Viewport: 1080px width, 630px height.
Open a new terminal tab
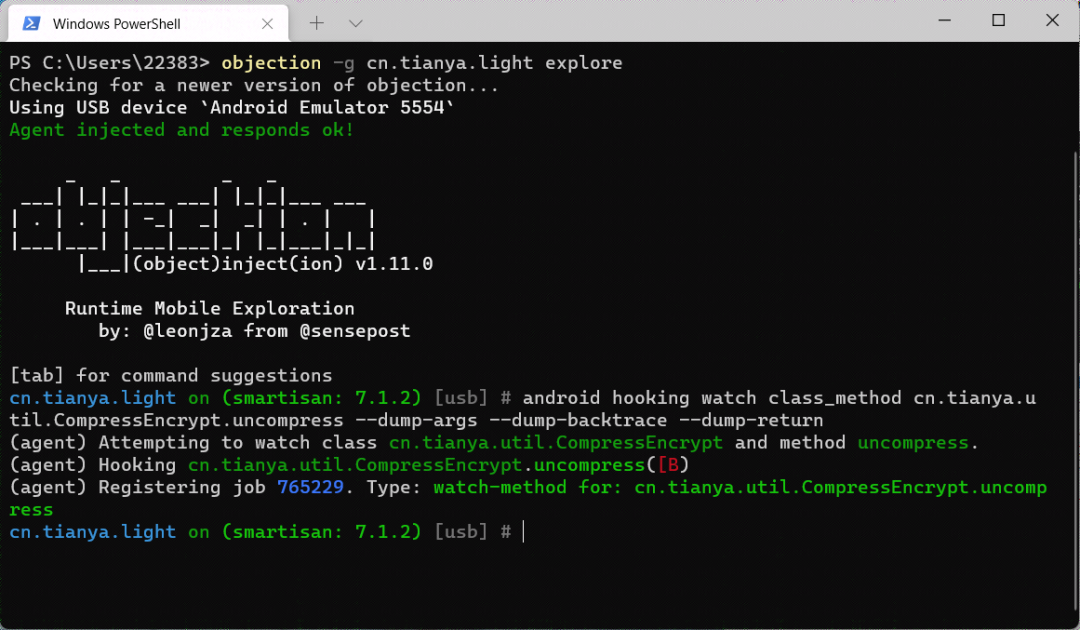316,23
